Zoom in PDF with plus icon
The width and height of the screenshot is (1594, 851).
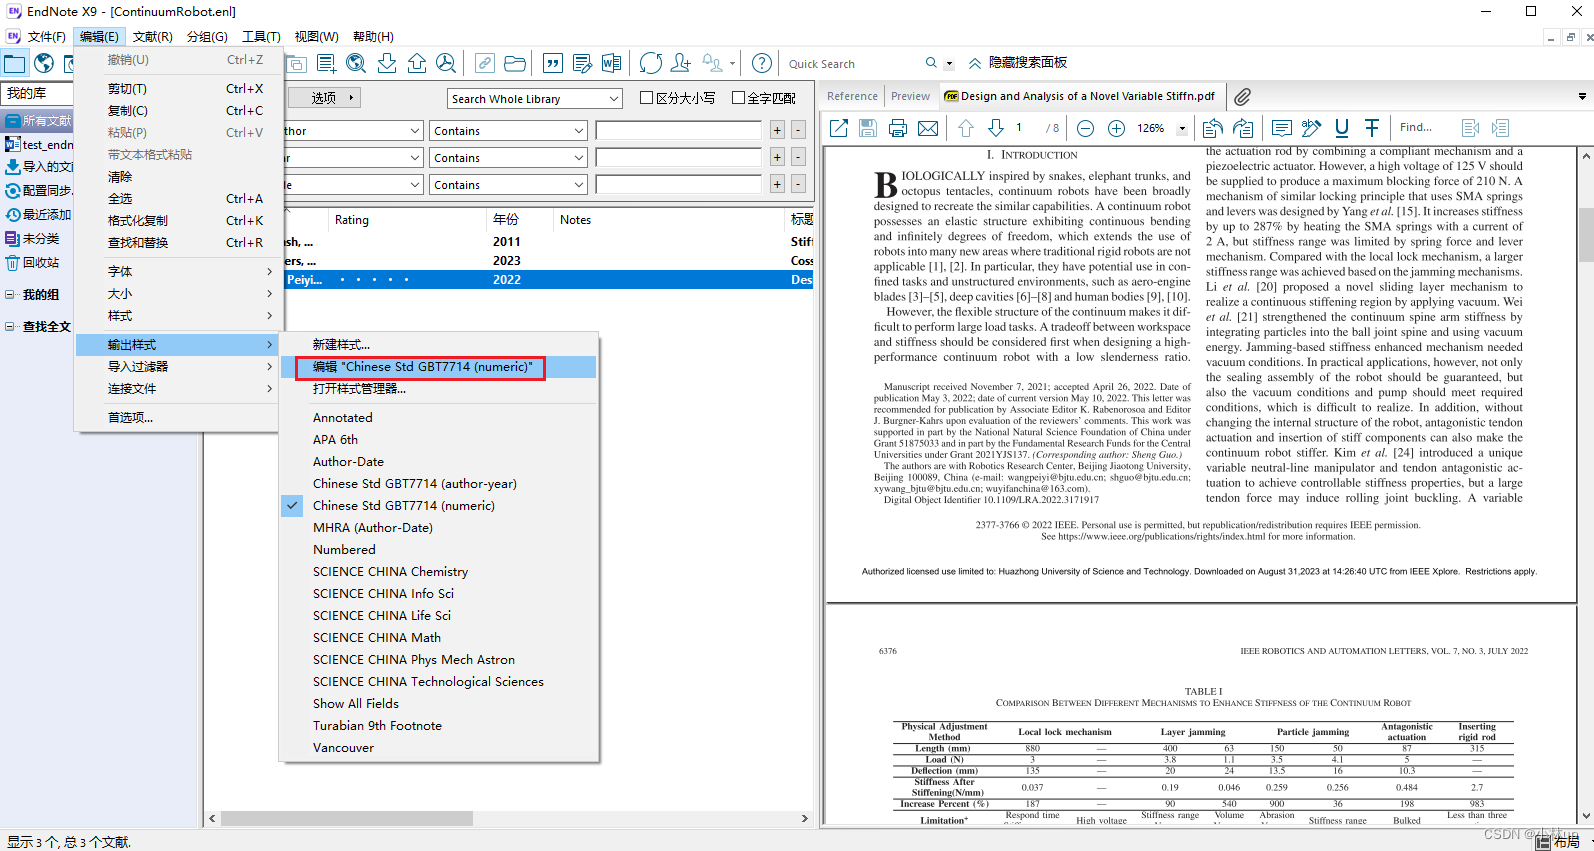(x=1117, y=128)
